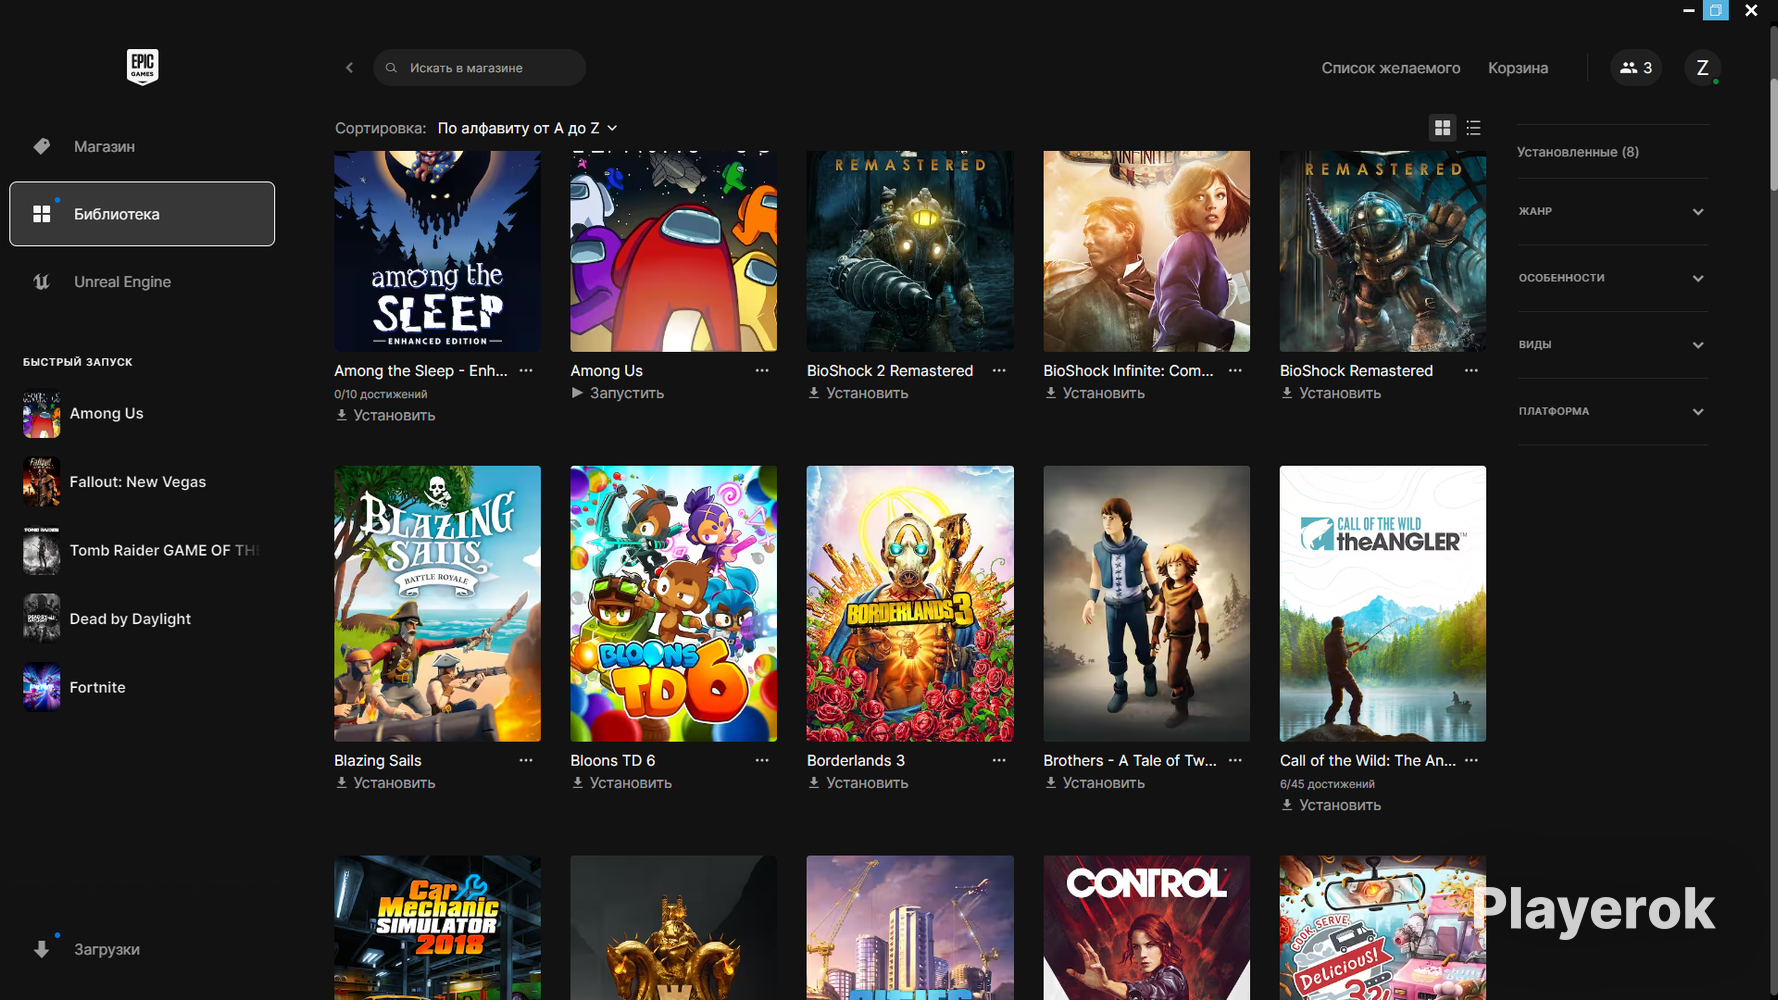Click the Brothers - A Tale of Tw... title

click(x=1130, y=761)
